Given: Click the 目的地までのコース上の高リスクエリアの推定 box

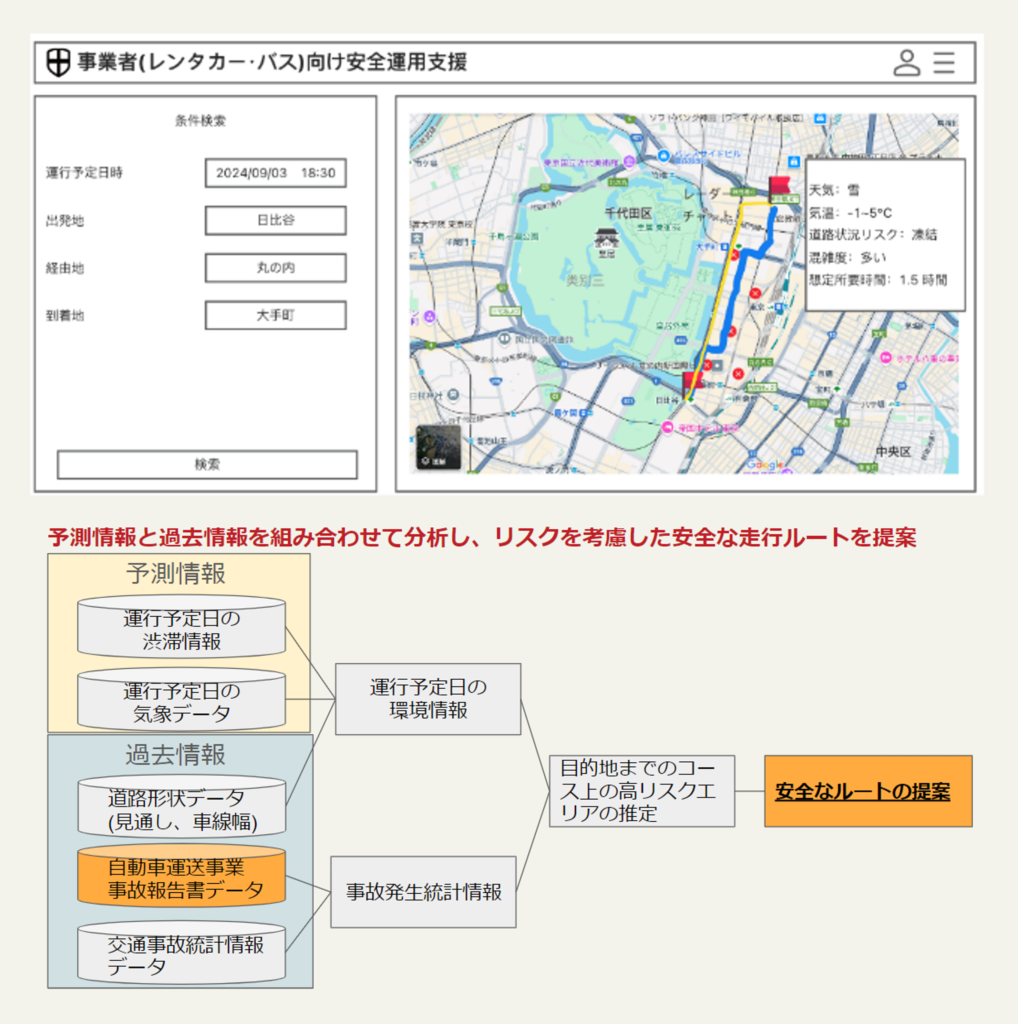Looking at the screenshot, I should 642,791.
